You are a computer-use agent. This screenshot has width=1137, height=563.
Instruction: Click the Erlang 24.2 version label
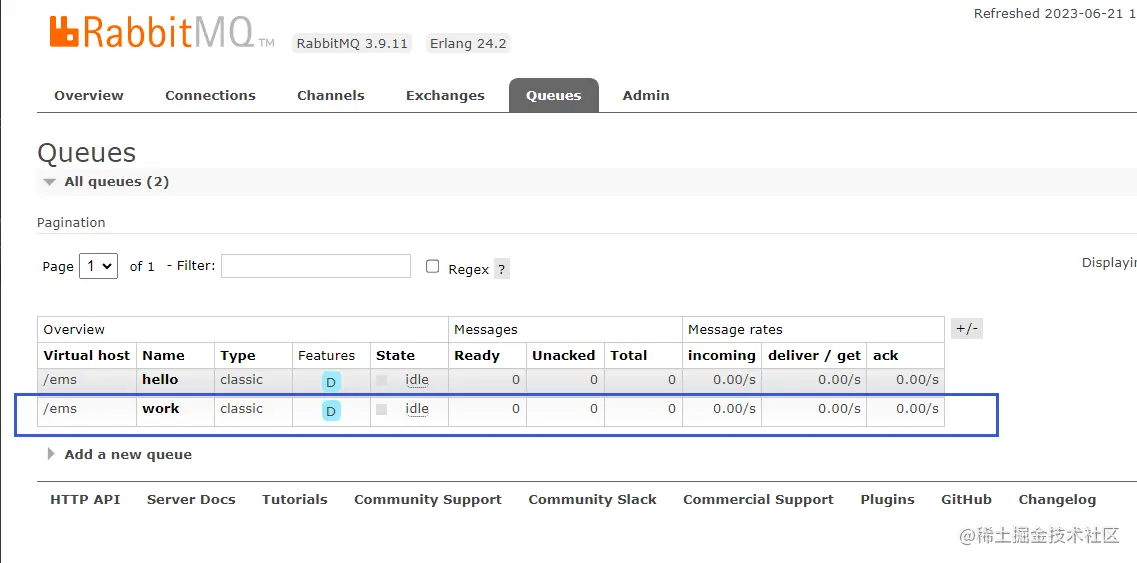(468, 44)
